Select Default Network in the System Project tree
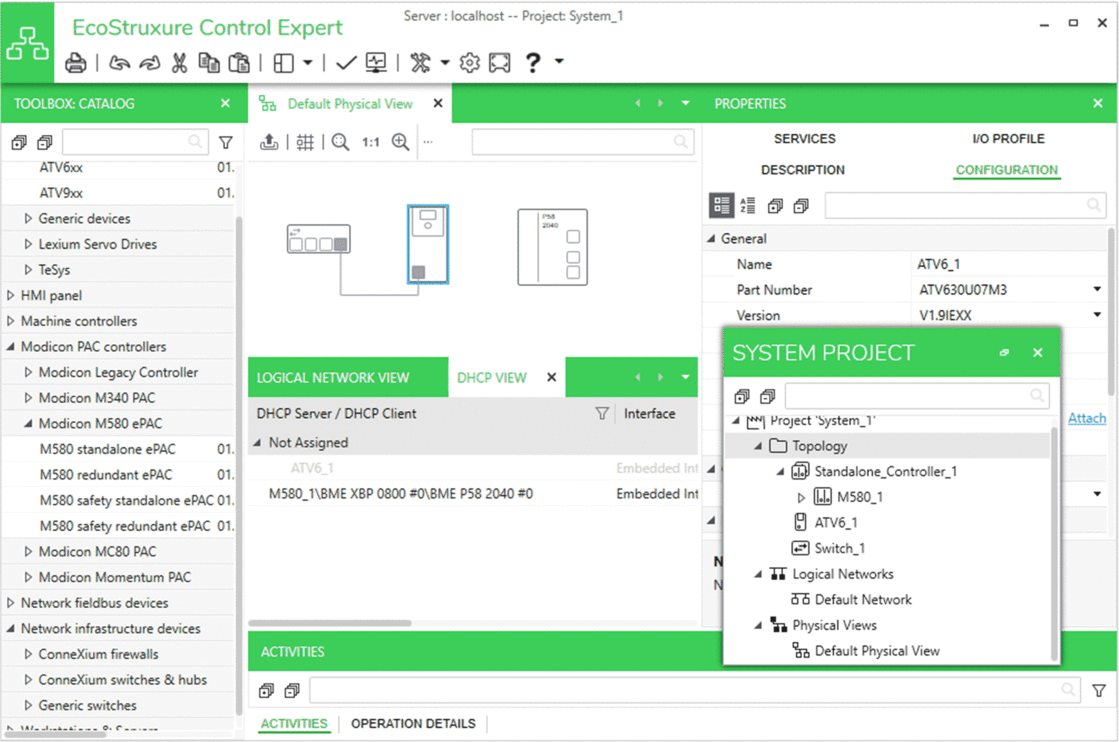The width and height of the screenshot is (1119, 742). 863,599
